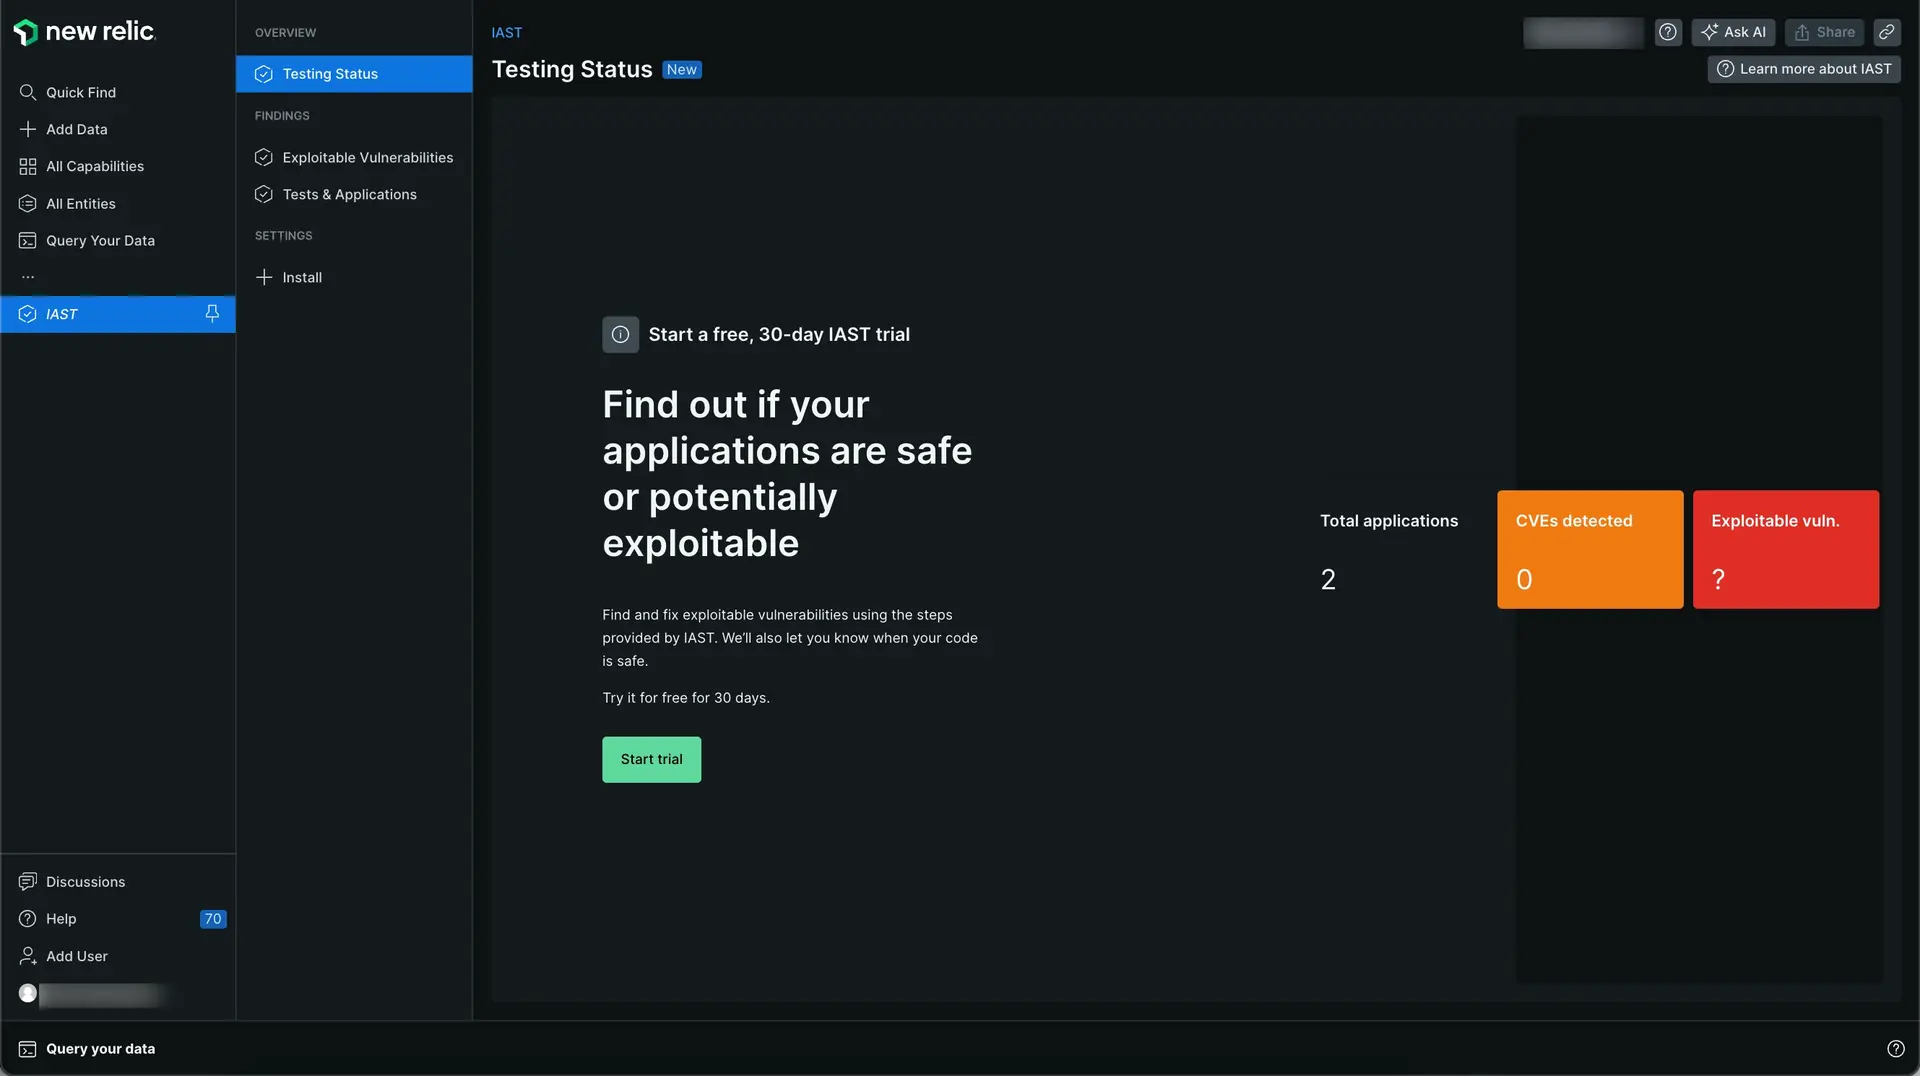Open All Capabilities grid

(94, 166)
